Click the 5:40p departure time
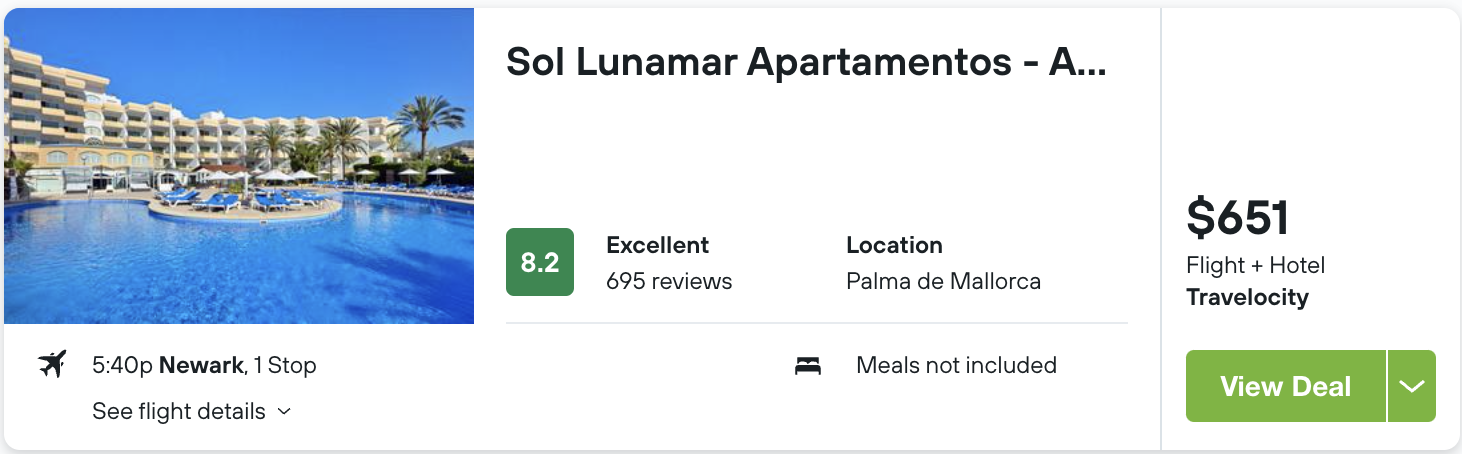 click(122, 365)
